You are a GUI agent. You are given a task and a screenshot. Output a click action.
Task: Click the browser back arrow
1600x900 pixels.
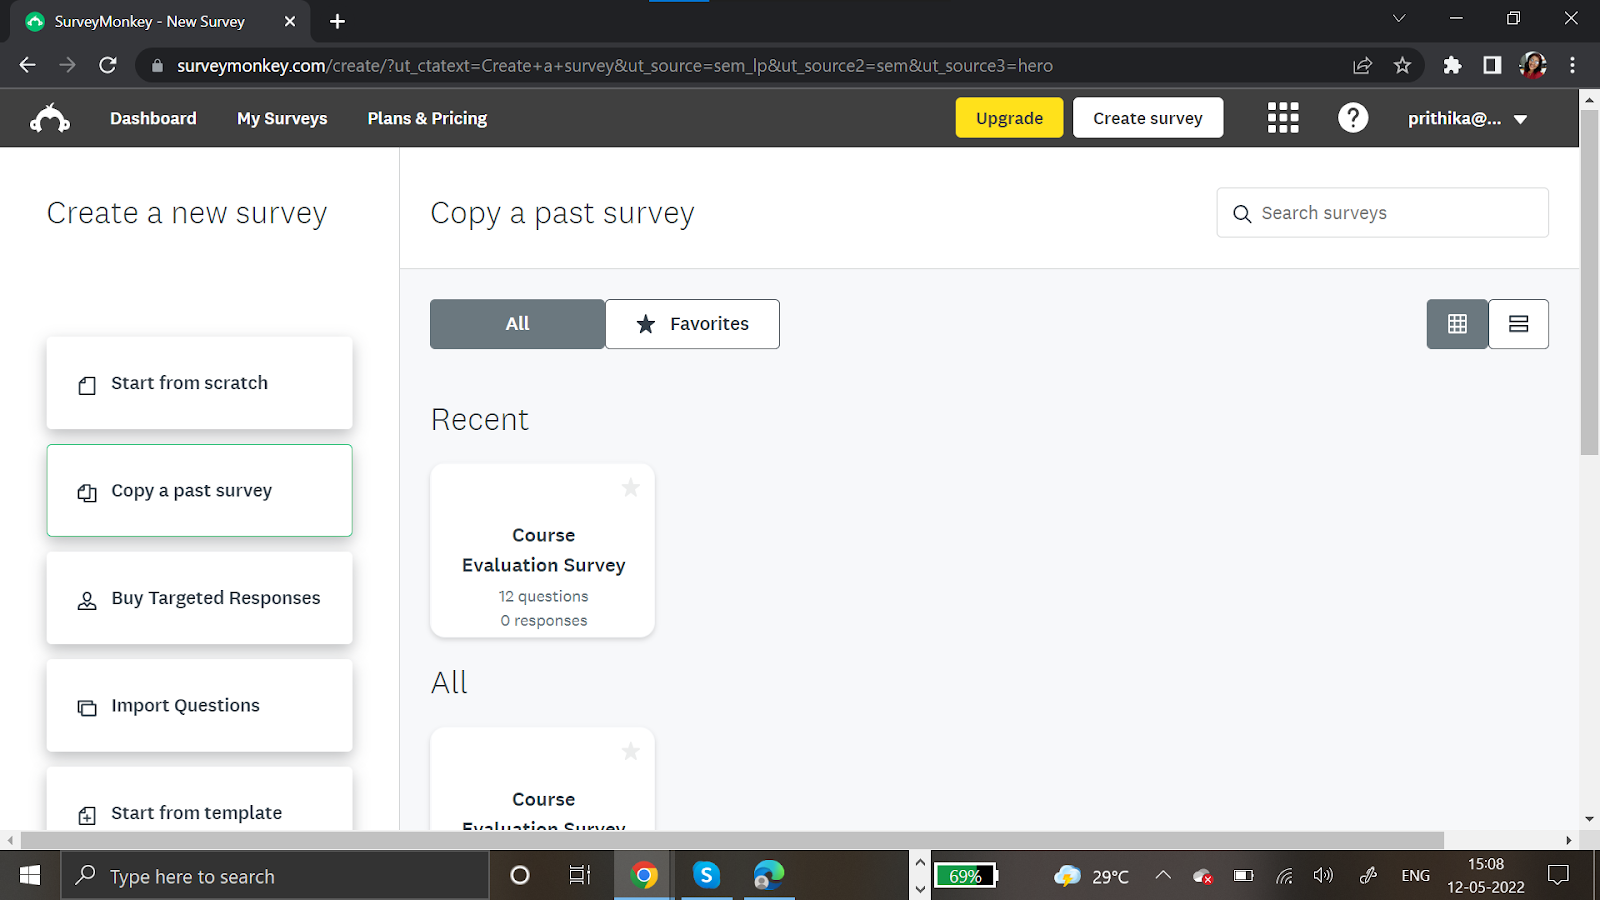coord(27,65)
